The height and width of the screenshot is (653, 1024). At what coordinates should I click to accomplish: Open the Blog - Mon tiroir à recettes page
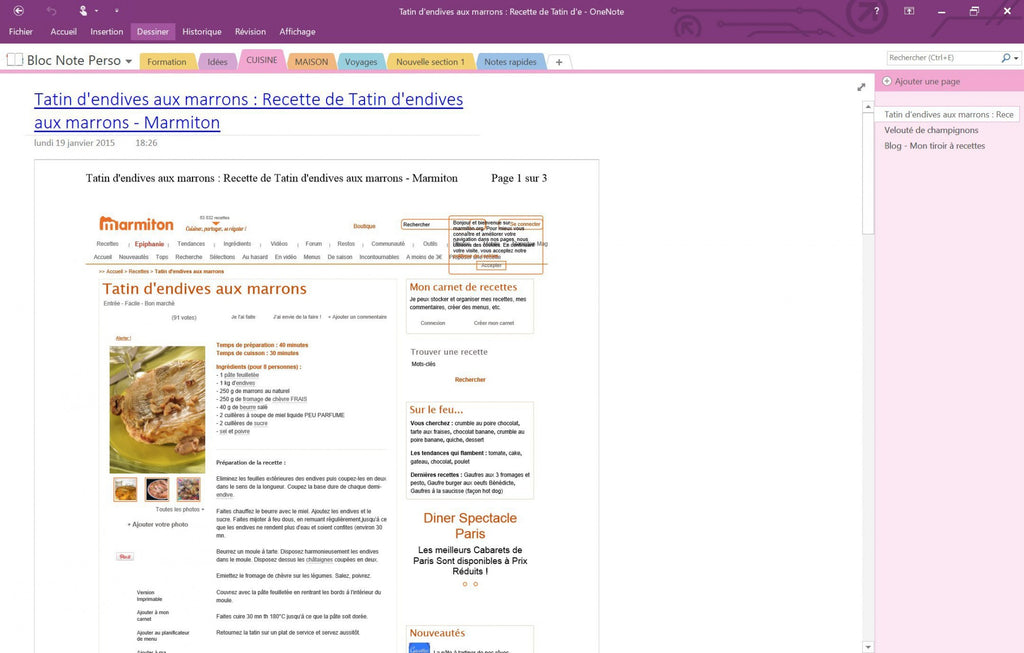click(935, 146)
